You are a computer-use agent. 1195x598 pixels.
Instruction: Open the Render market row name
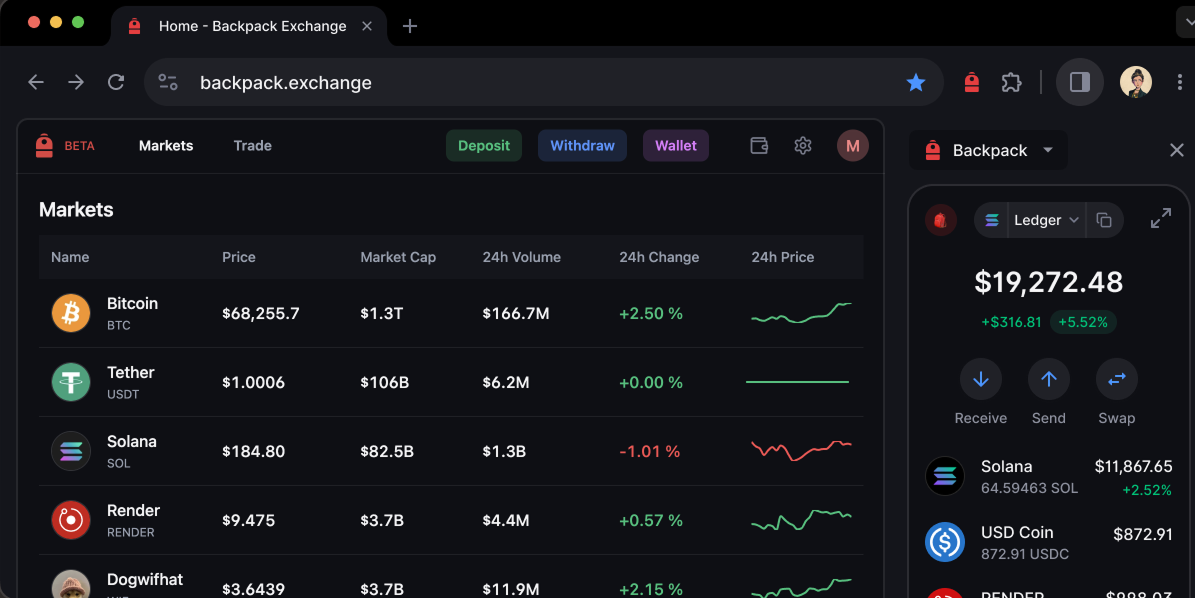pos(133,510)
